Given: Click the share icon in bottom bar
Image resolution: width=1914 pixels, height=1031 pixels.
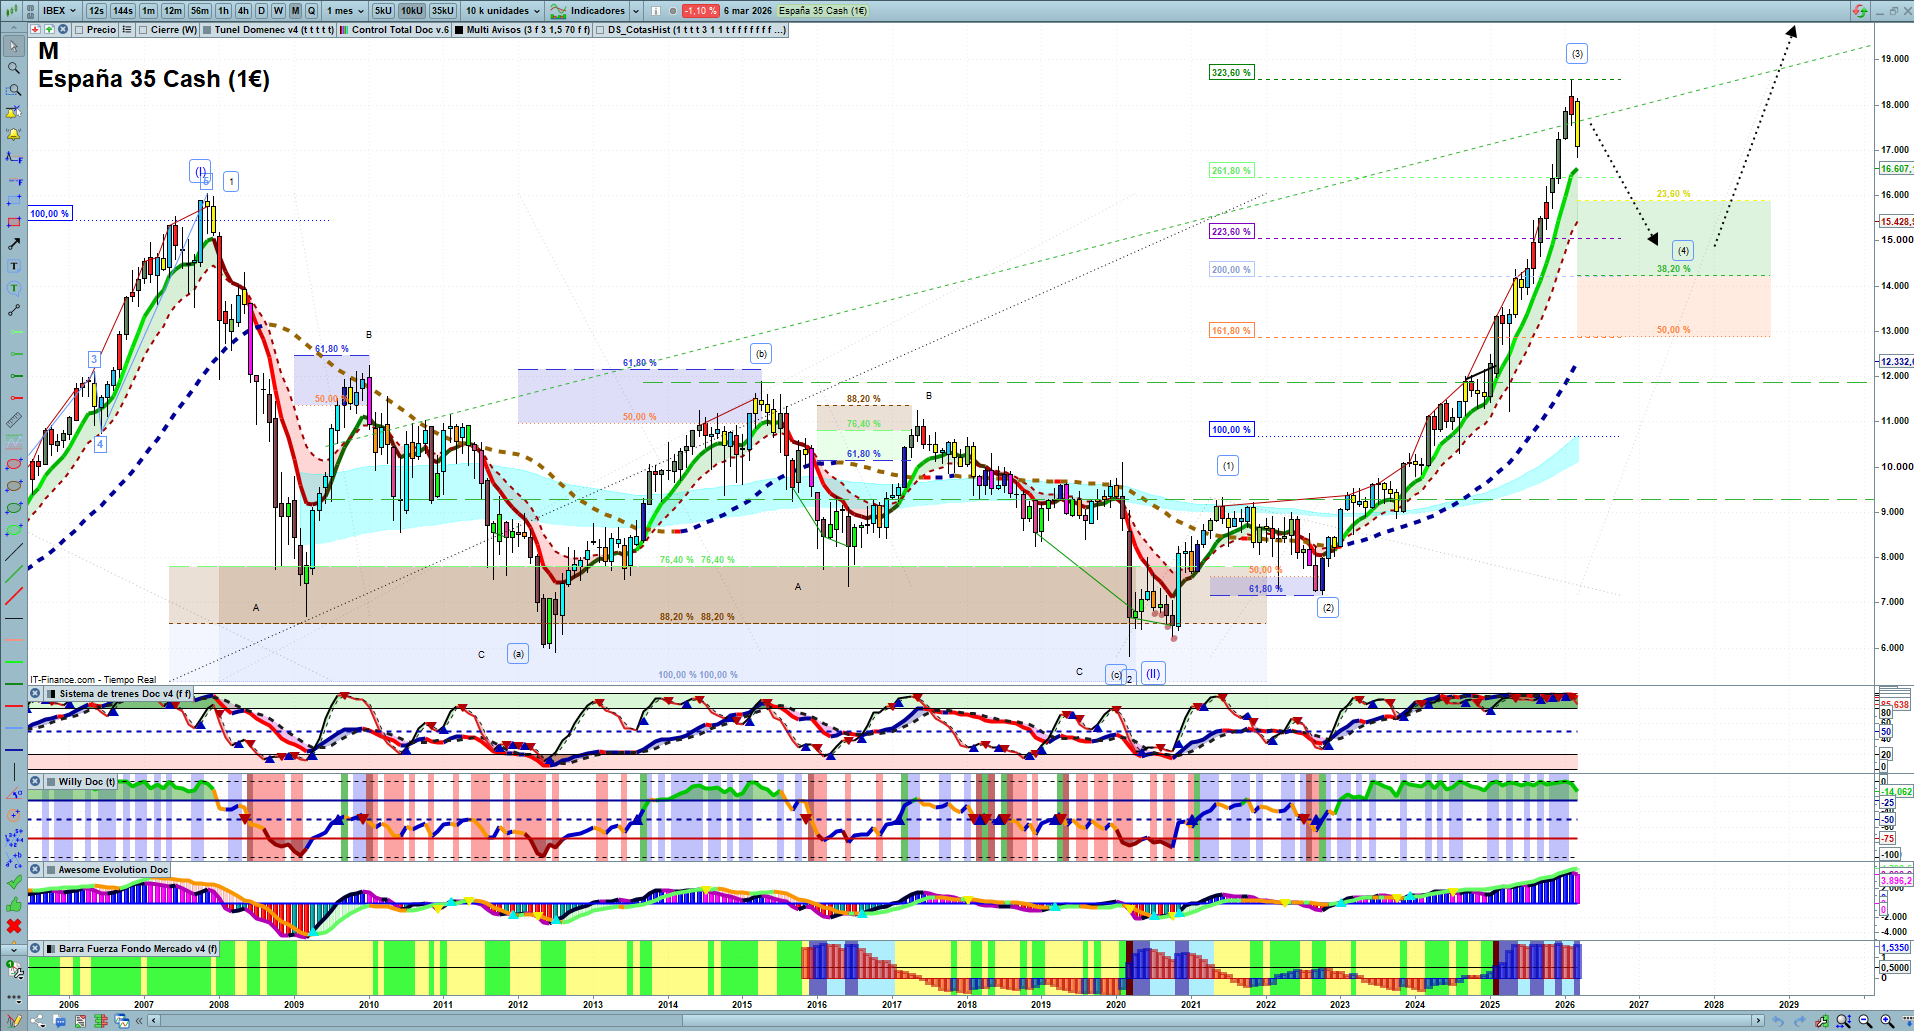Looking at the screenshot, I should coord(38,1021).
